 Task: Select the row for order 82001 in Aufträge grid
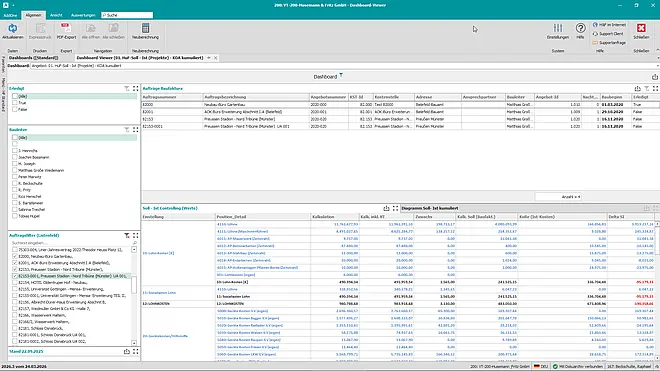point(400,112)
